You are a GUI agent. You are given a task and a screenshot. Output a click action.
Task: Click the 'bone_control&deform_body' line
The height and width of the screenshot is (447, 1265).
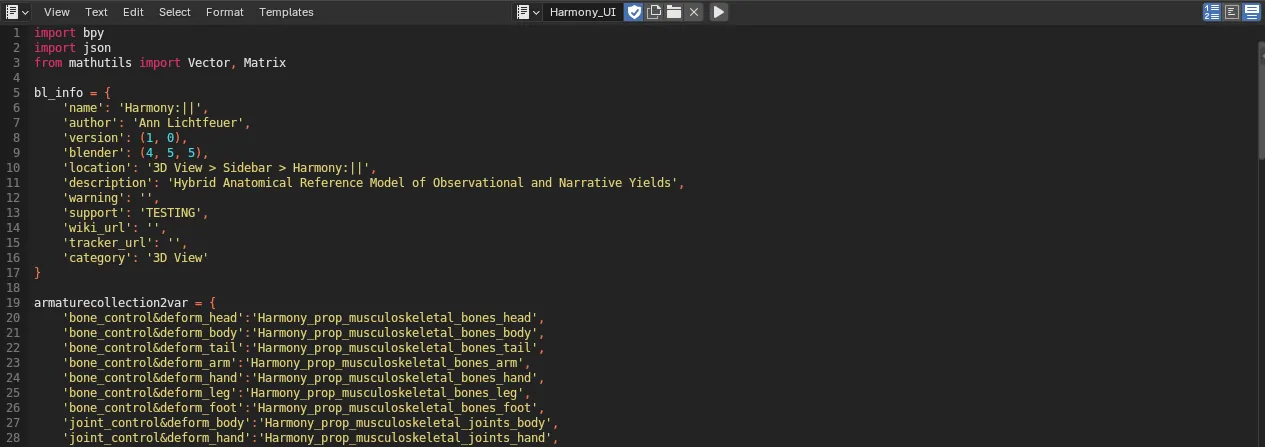(x=303, y=333)
